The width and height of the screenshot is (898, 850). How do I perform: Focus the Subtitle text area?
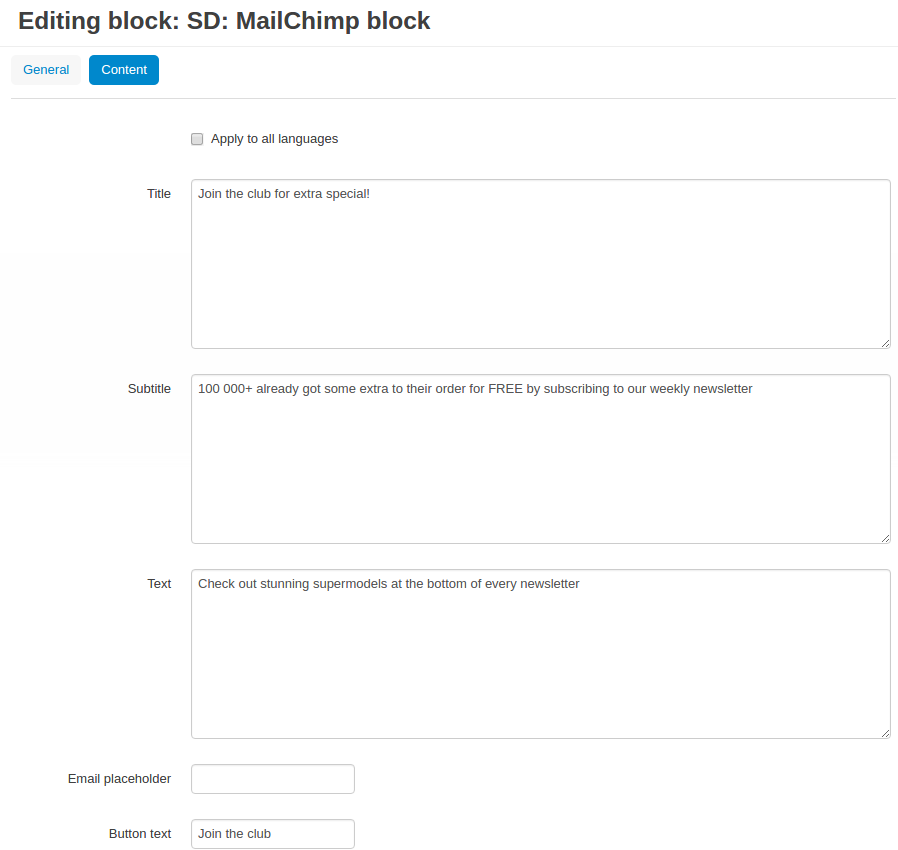pos(541,459)
